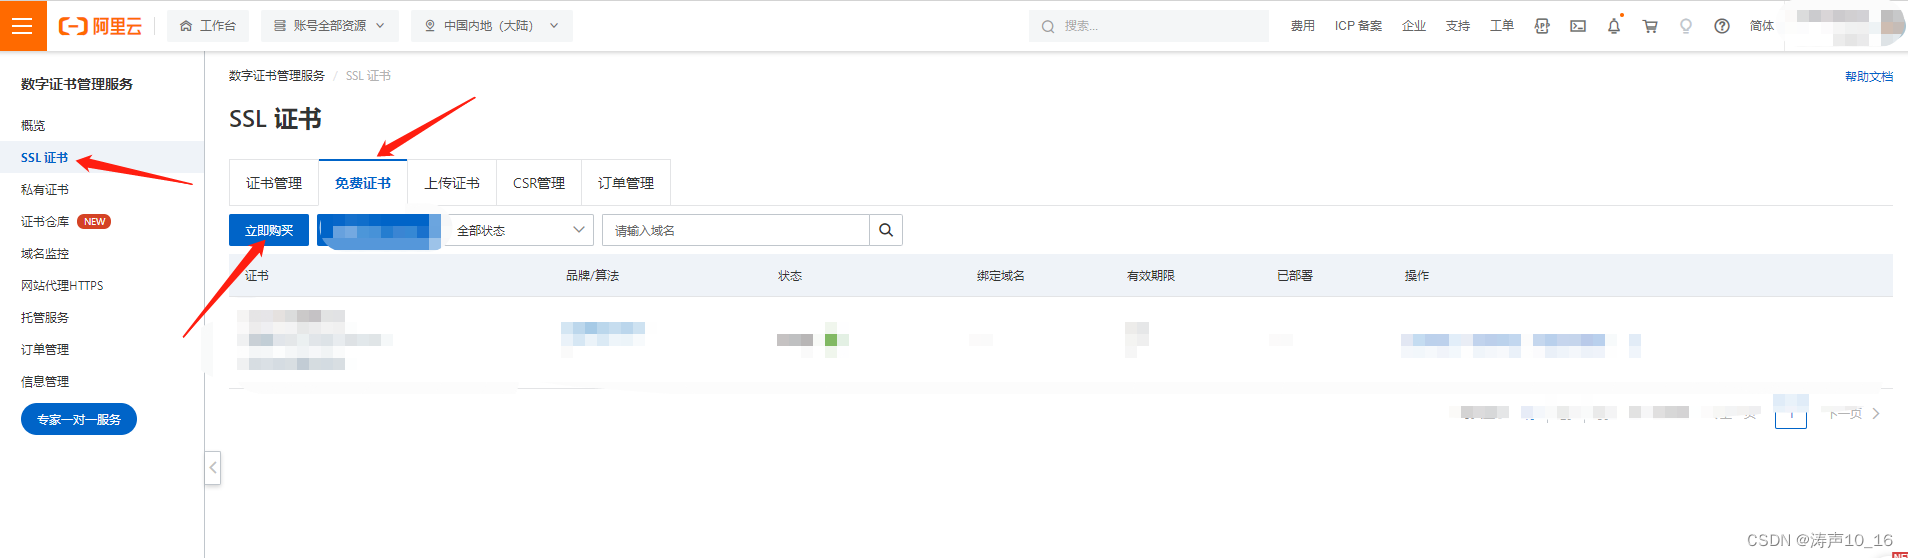Collapse the sidebar with the chevron handle
The height and width of the screenshot is (558, 1908).
(x=213, y=468)
